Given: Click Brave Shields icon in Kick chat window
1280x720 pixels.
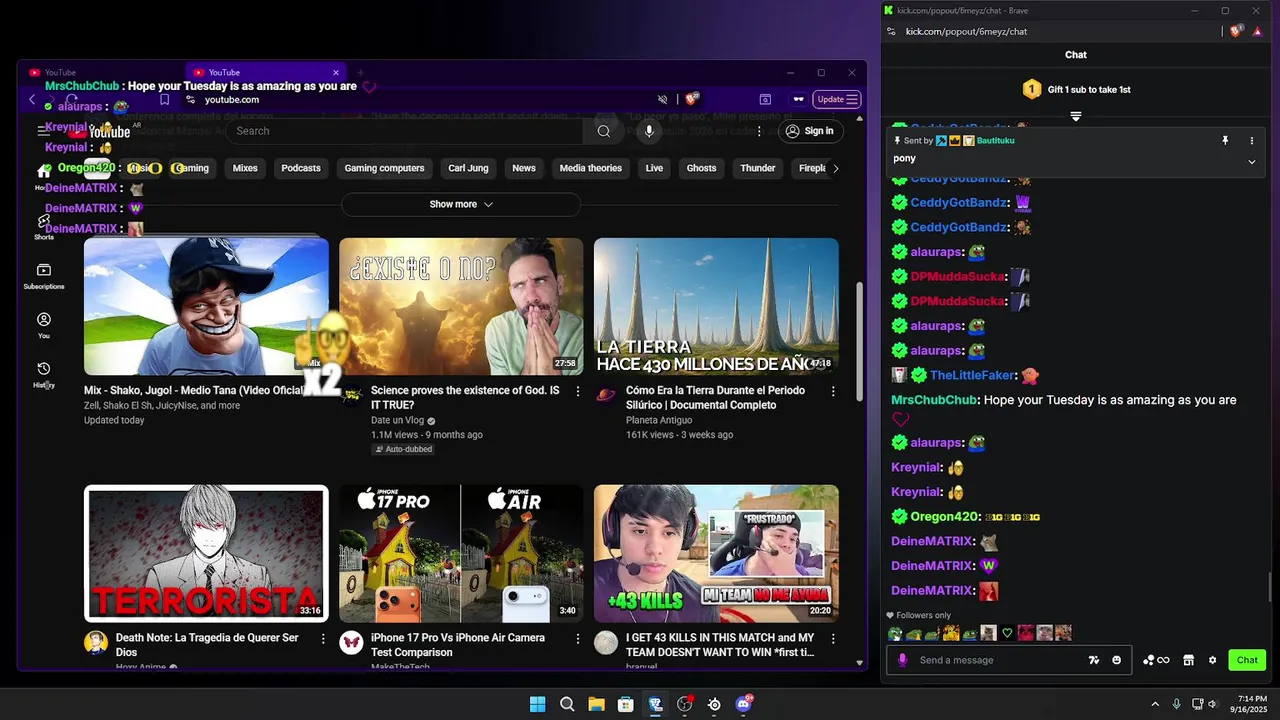Looking at the screenshot, I should click(x=1236, y=31).
